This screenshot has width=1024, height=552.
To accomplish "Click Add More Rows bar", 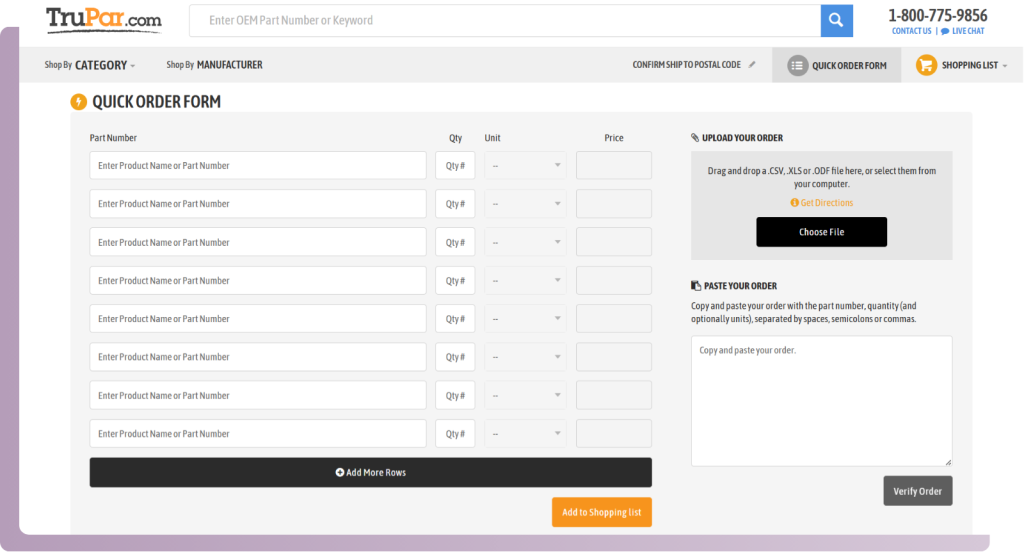I will (x=370, y=472).
